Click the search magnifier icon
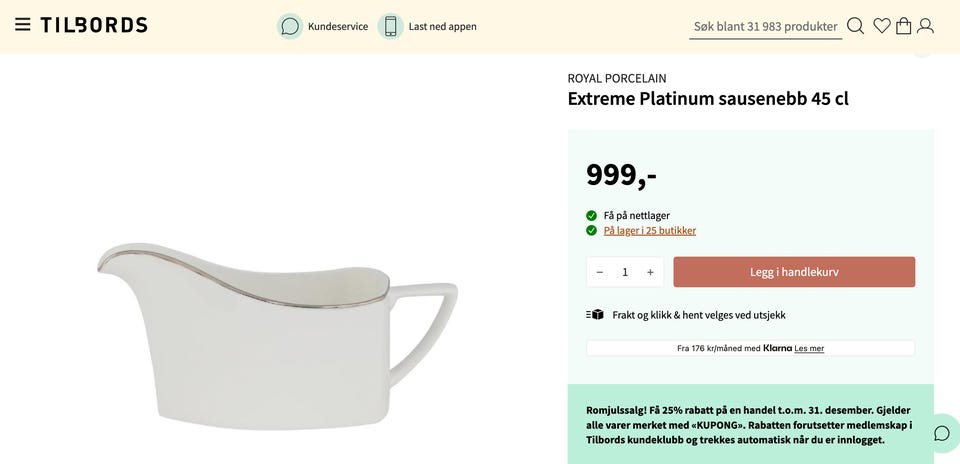 pos(855,26)
